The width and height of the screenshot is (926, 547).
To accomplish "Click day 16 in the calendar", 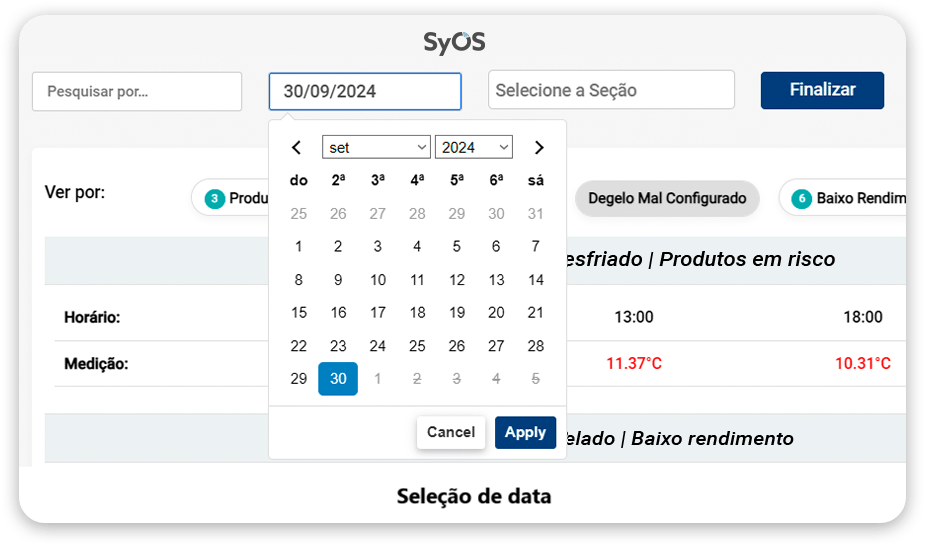I will [338, 312].
